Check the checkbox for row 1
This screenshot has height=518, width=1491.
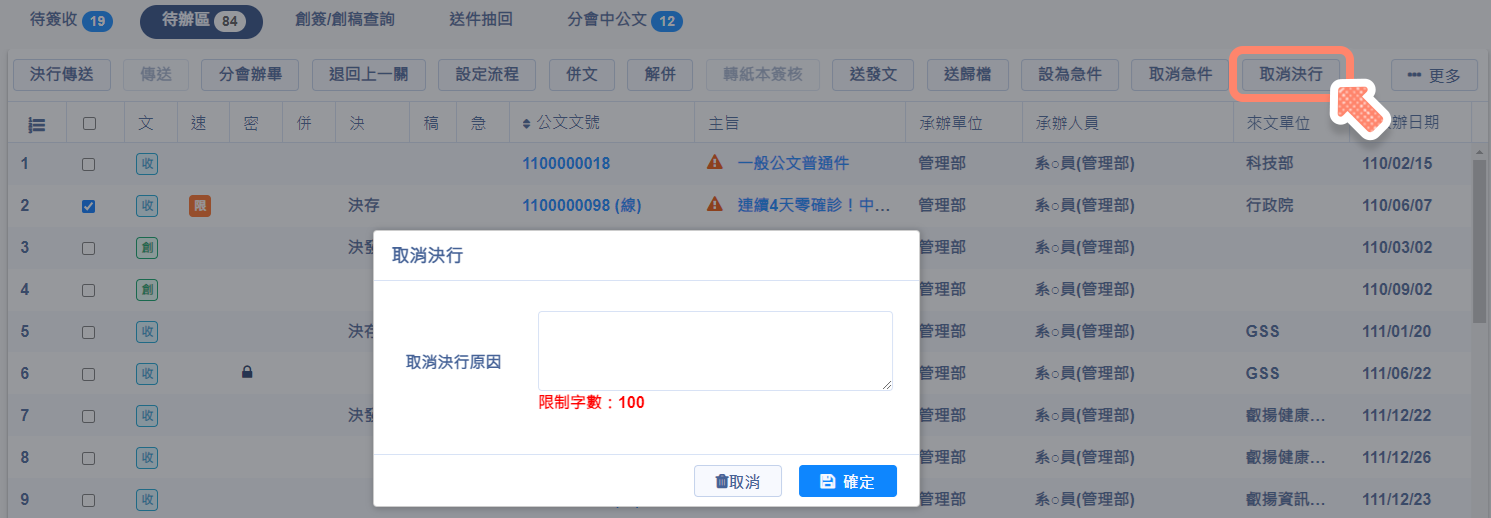coord(89,164)
